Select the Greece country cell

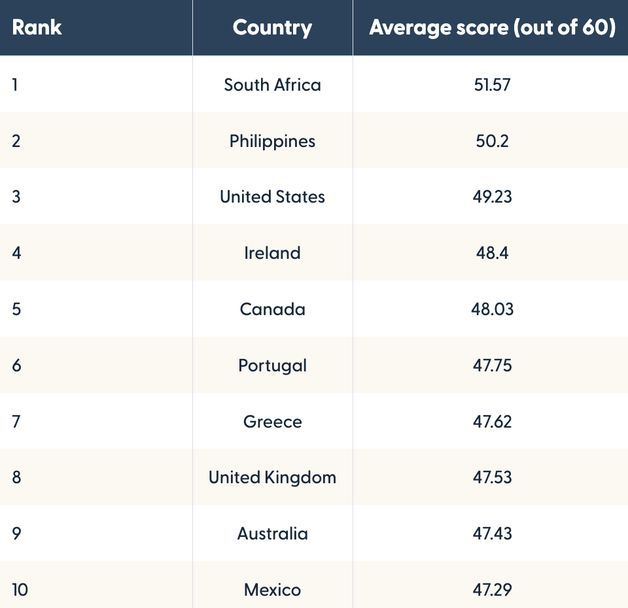click(x=272, y=421)
